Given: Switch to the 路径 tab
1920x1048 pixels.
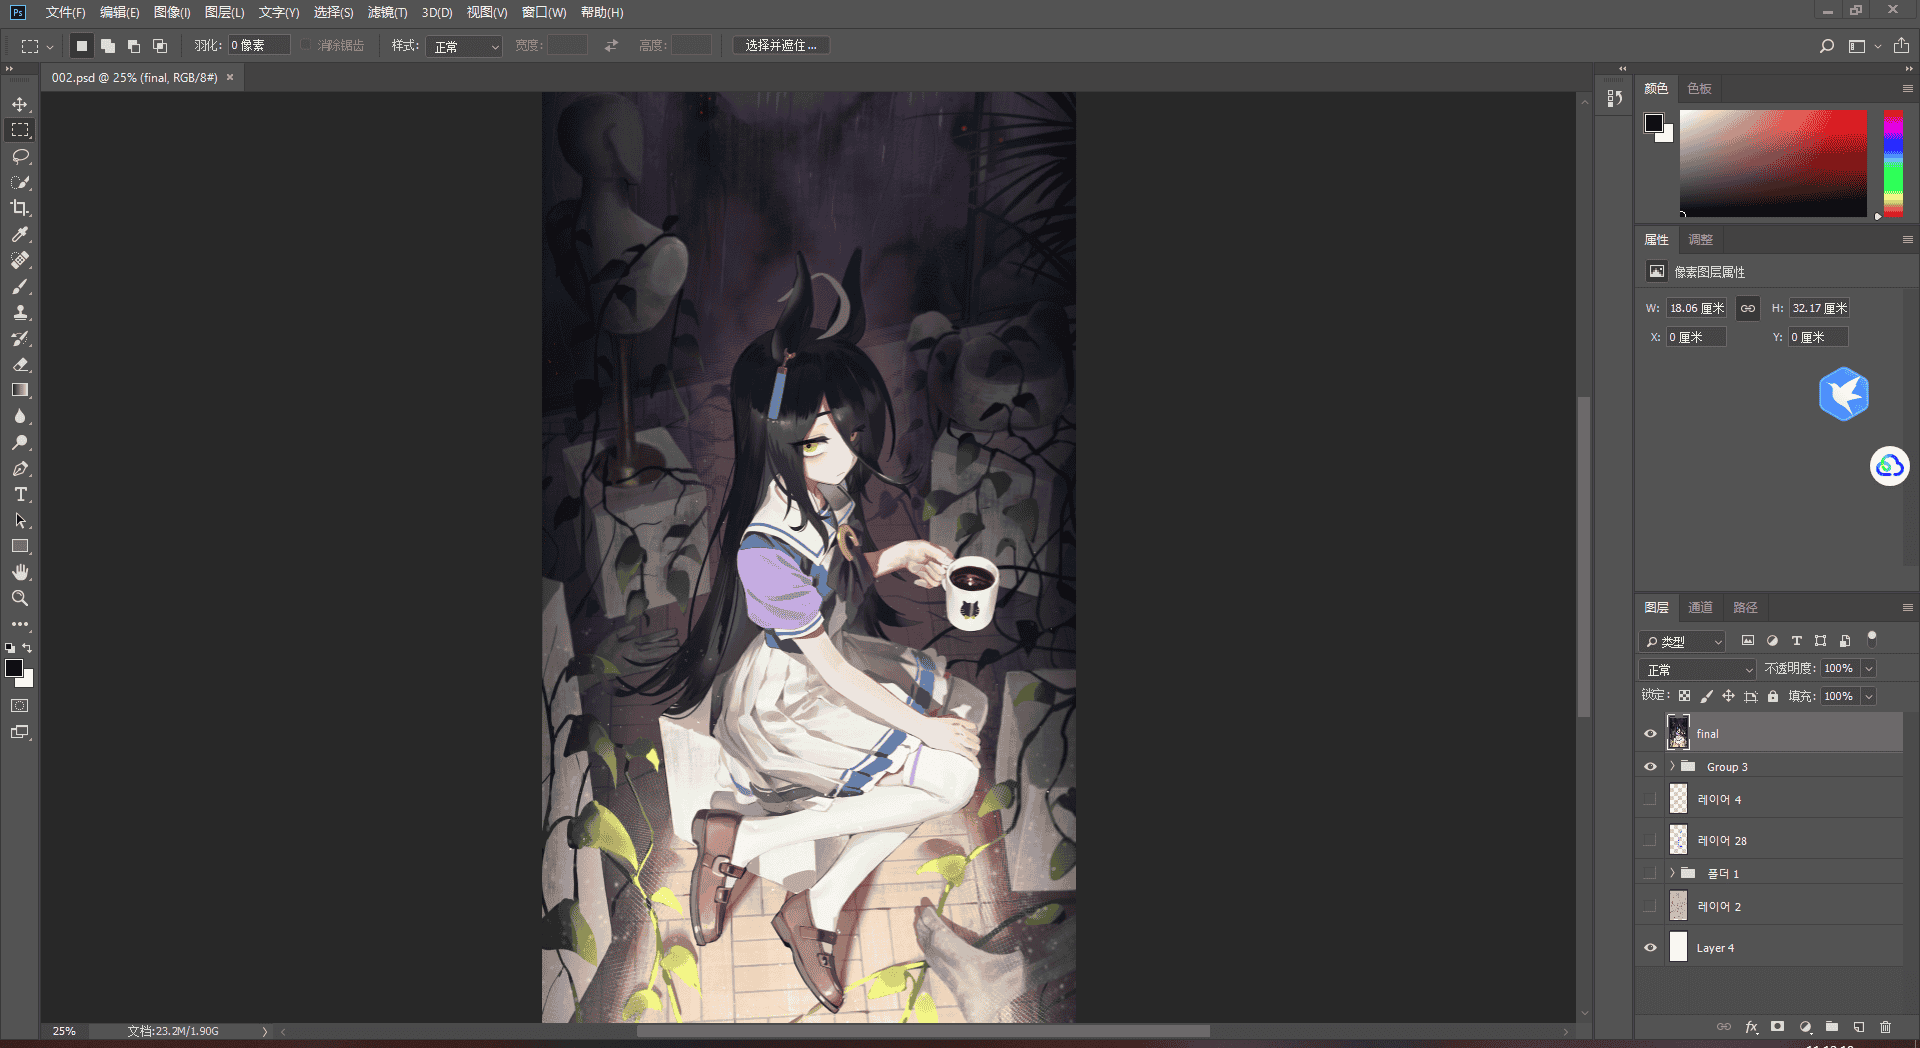Looking at the screenshot, I should click(1745, 607).
